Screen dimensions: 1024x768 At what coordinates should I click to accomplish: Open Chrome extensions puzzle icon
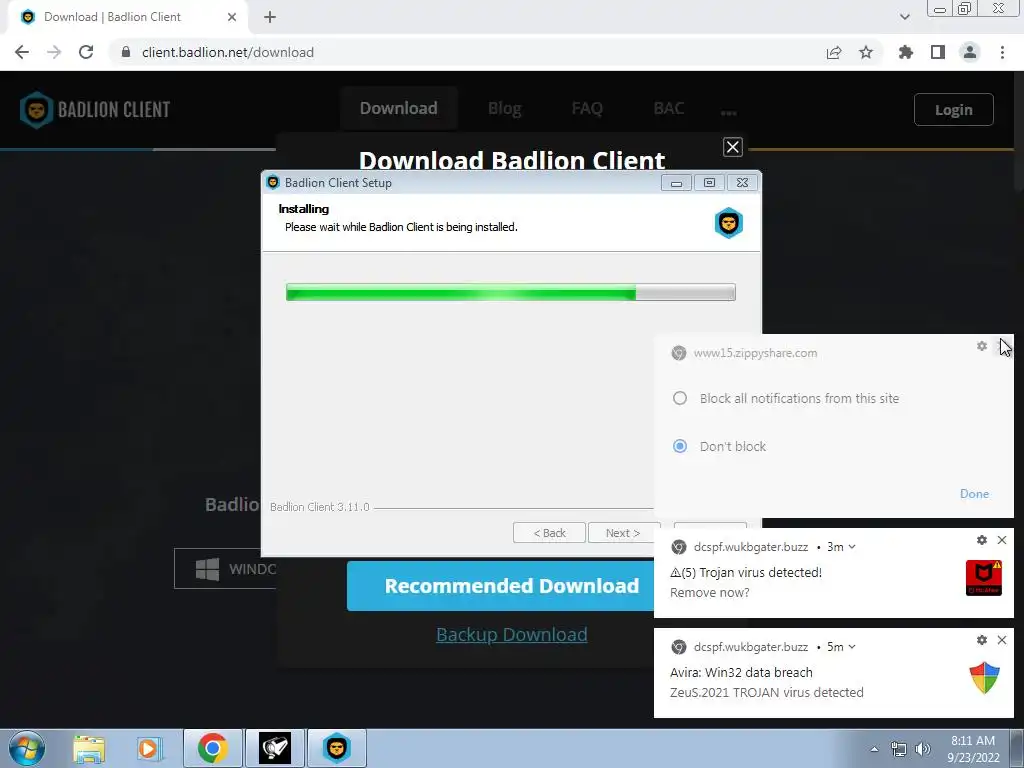(906, 52)
